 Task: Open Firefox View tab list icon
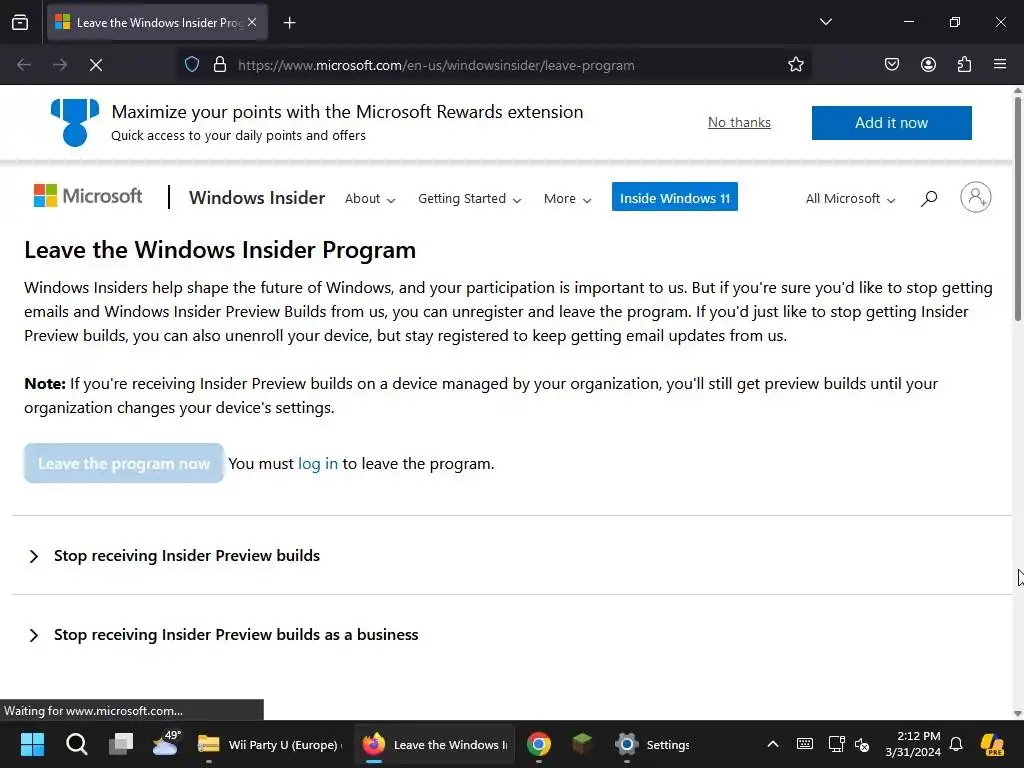click(20, 22)
